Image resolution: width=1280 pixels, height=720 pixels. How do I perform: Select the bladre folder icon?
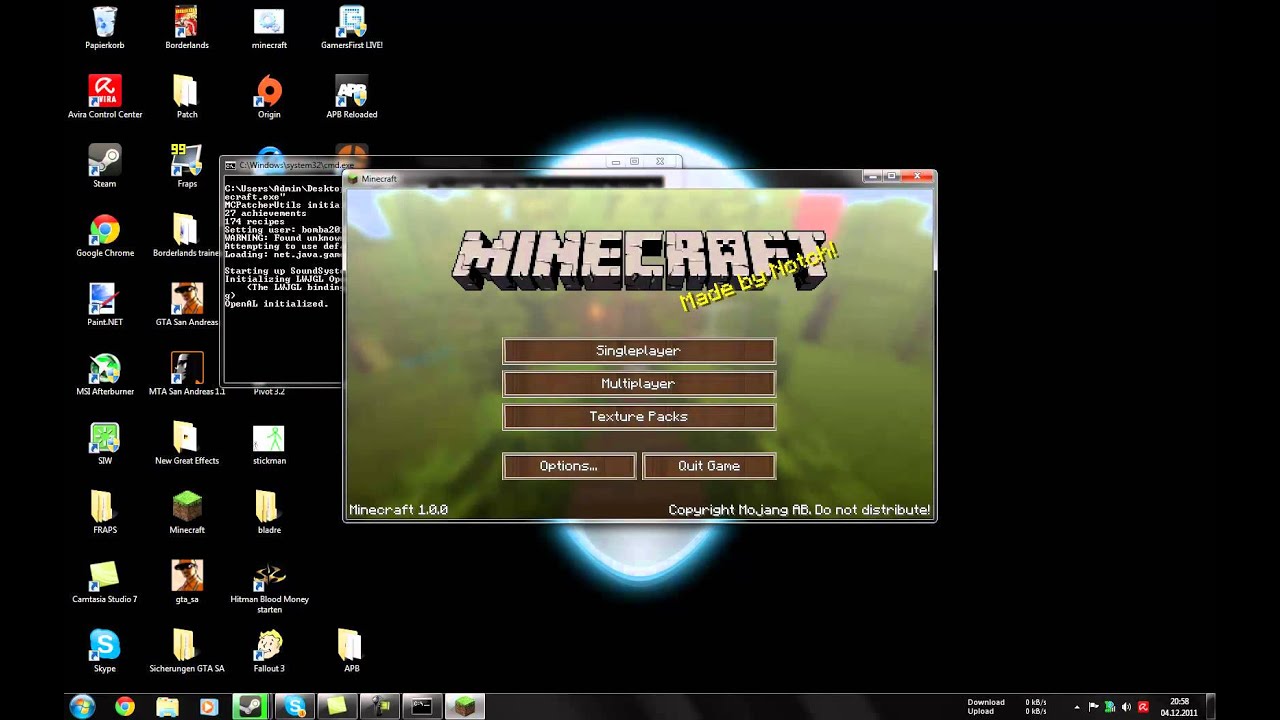tap(269, 513)
